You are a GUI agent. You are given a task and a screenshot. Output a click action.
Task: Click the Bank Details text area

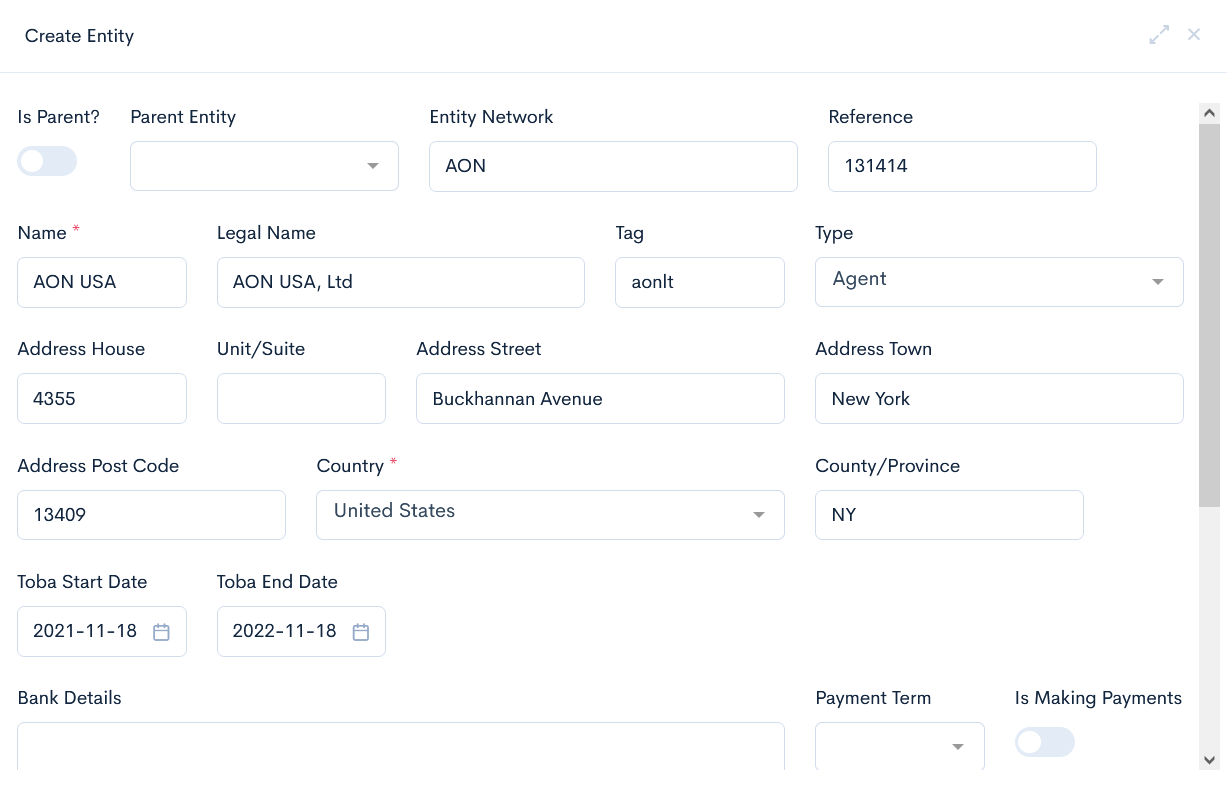tap(400, 746)
